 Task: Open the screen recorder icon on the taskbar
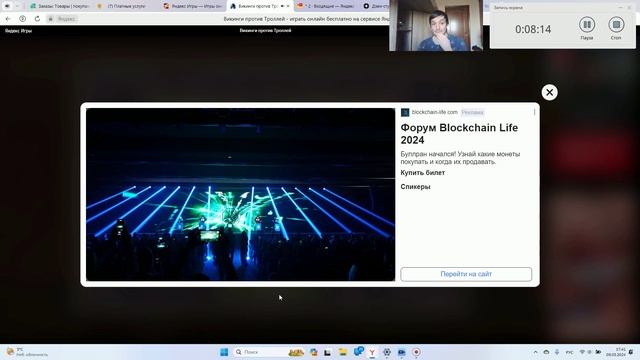(416, 352)
